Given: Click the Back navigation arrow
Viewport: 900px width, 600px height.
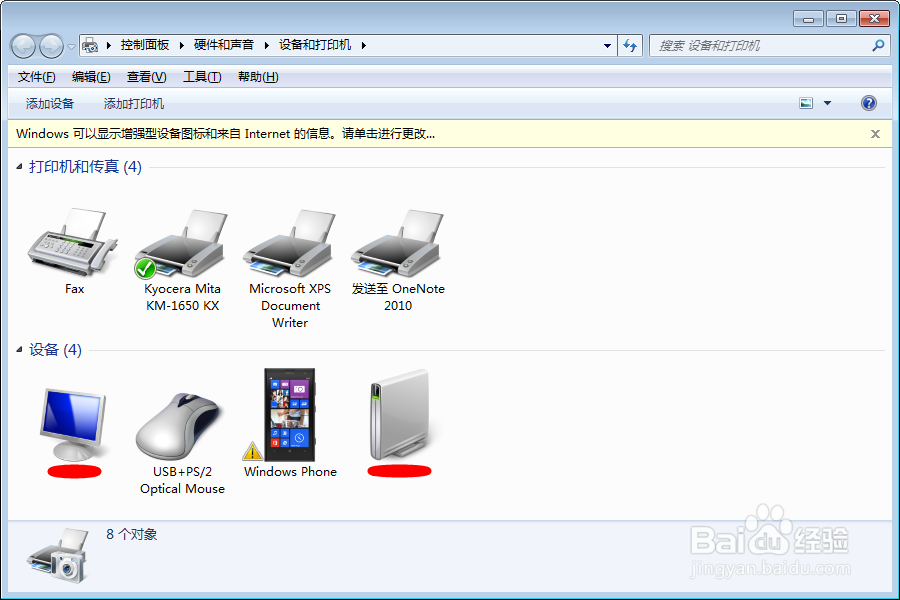Looking at the screenshot, I should pos(24,46).
